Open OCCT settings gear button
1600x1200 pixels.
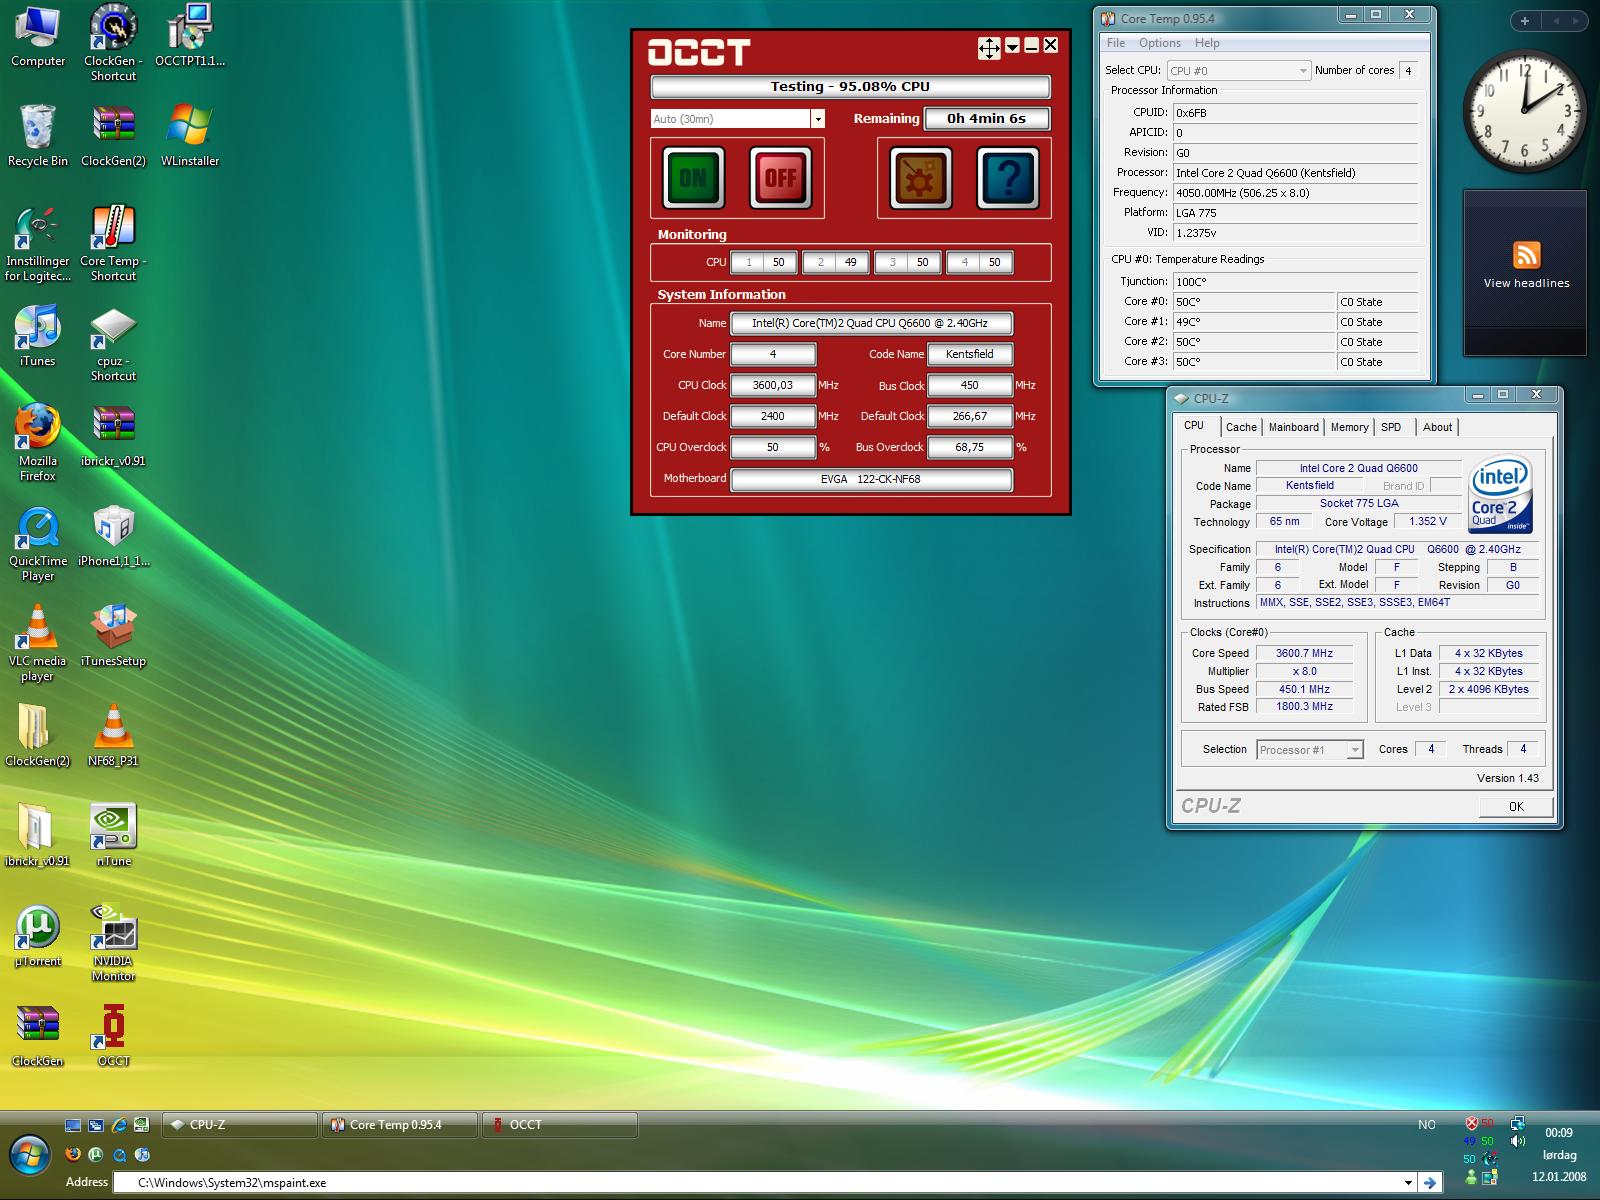[x=921, y=178]
